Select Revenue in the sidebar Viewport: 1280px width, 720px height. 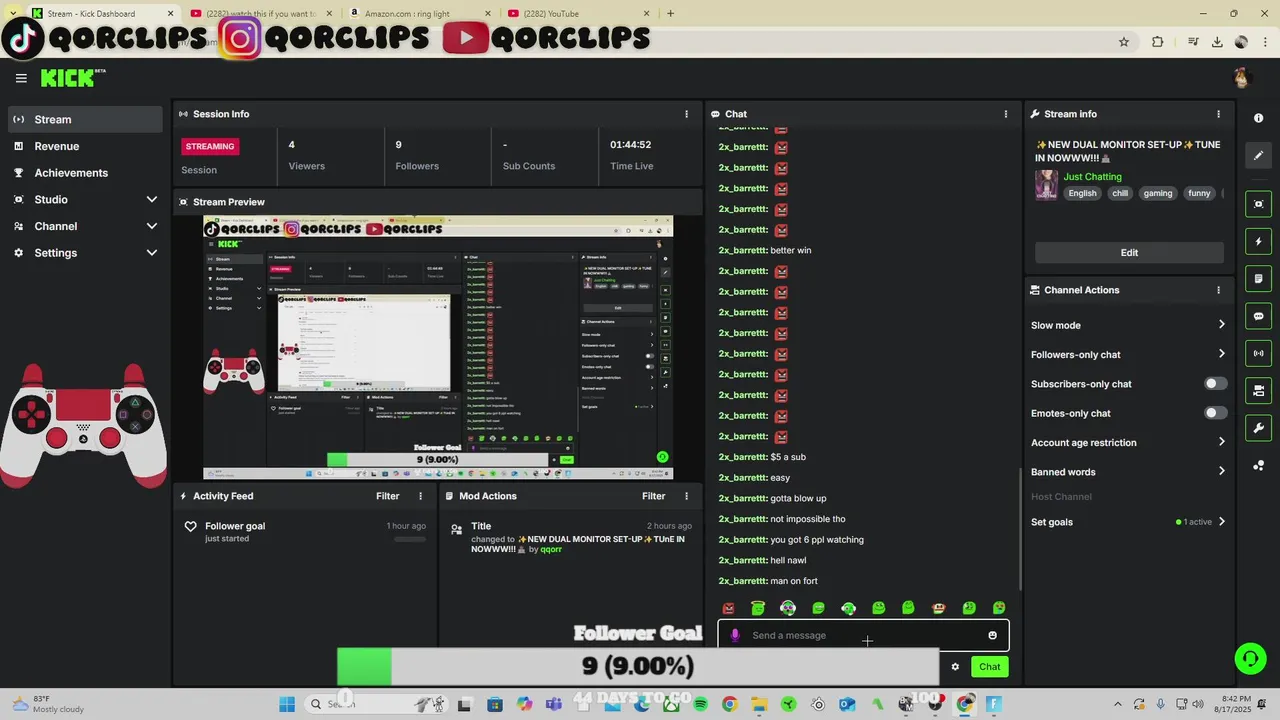85,146
